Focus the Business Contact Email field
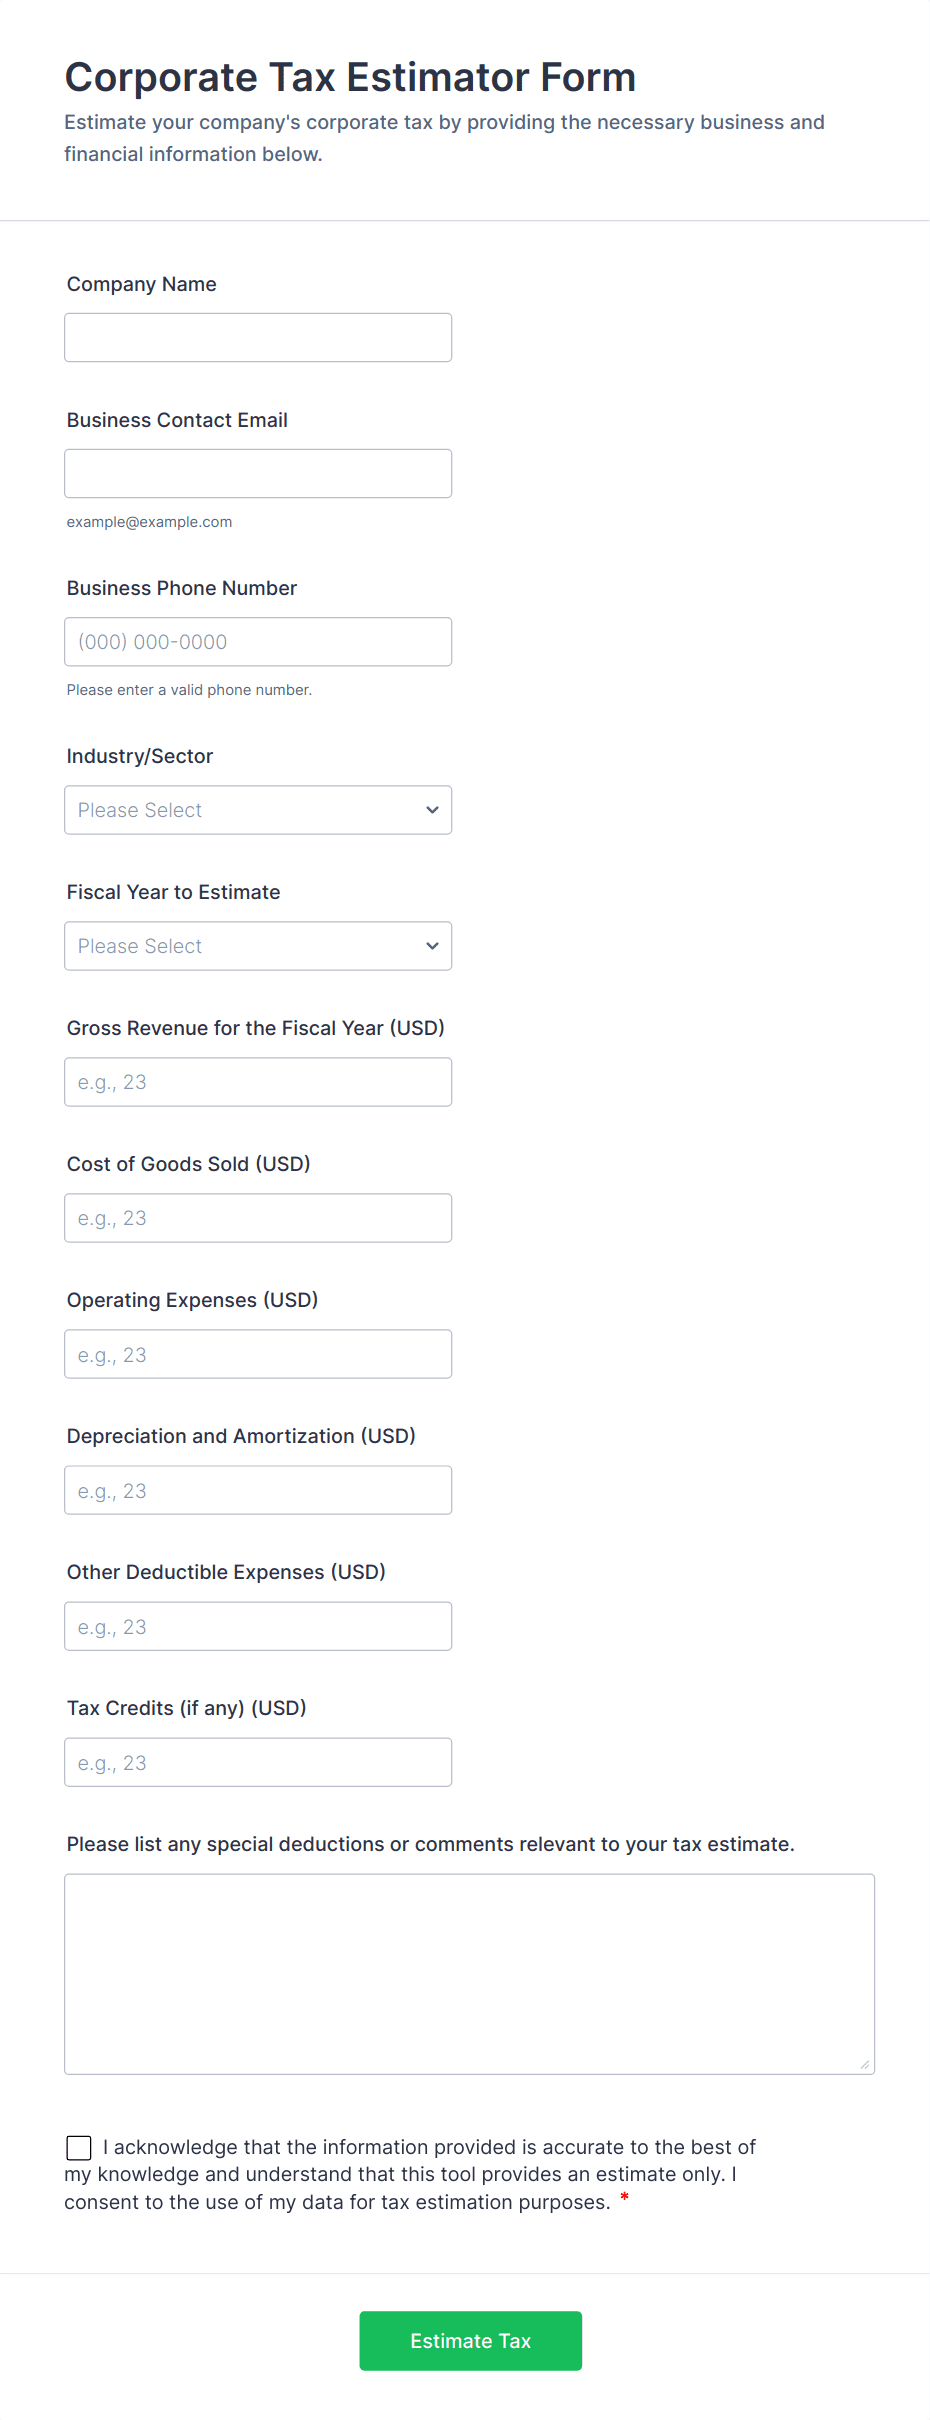 tap(258, 474)
